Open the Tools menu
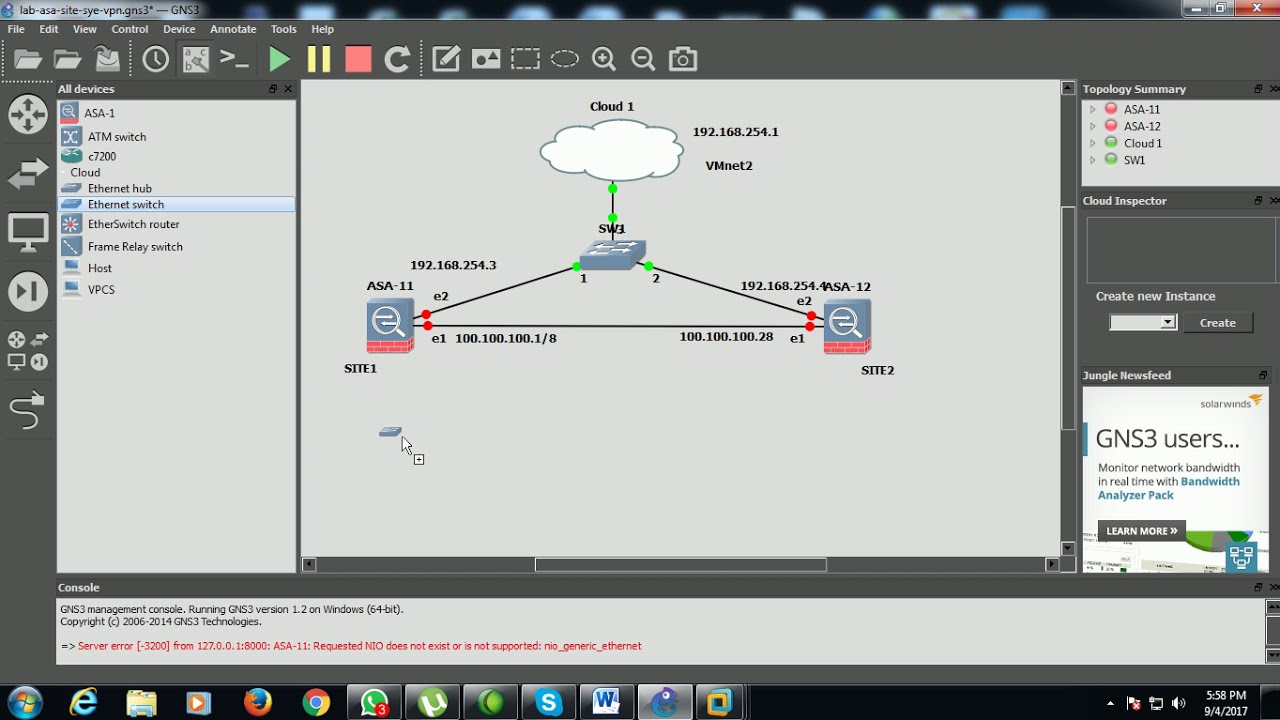The image size is (1280, 720). (x=284, y=29)
